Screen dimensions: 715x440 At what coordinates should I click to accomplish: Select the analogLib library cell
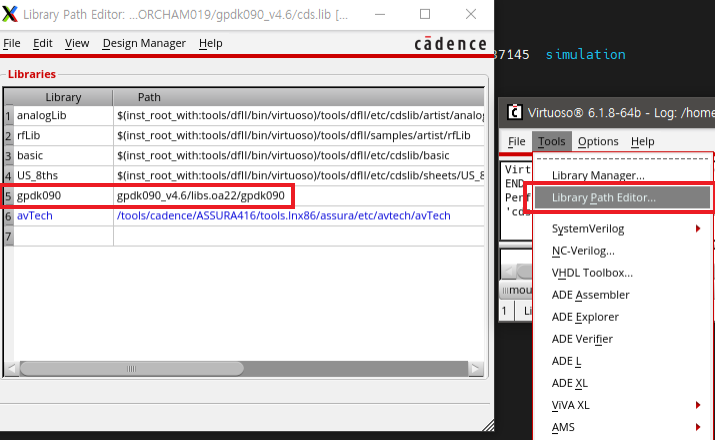point(63,115)
